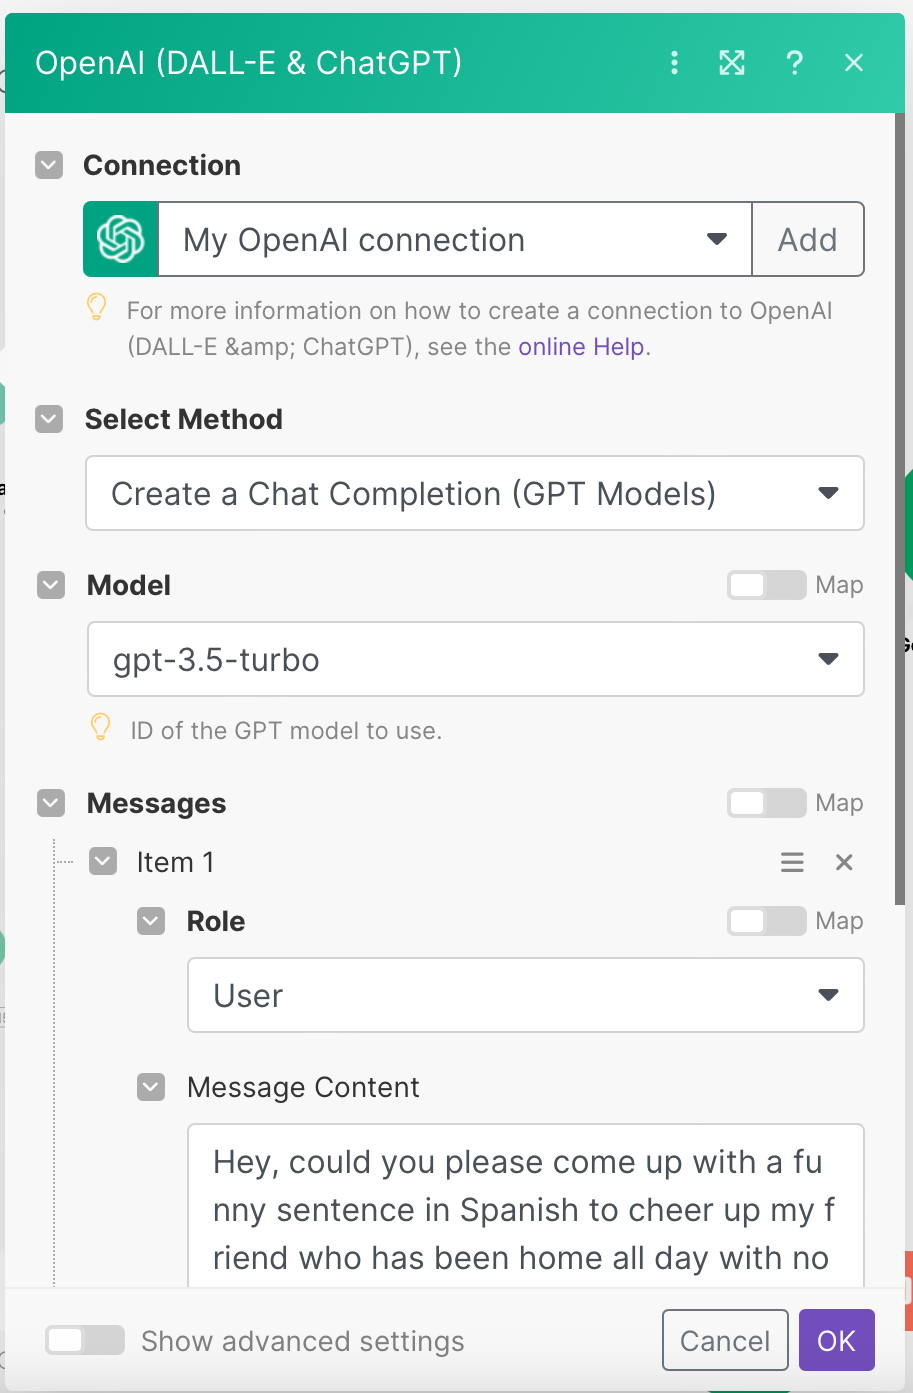Collapse the Connection section chevron
The height and width of the screenshot is (1393, 913).
[x=49, y=165]
